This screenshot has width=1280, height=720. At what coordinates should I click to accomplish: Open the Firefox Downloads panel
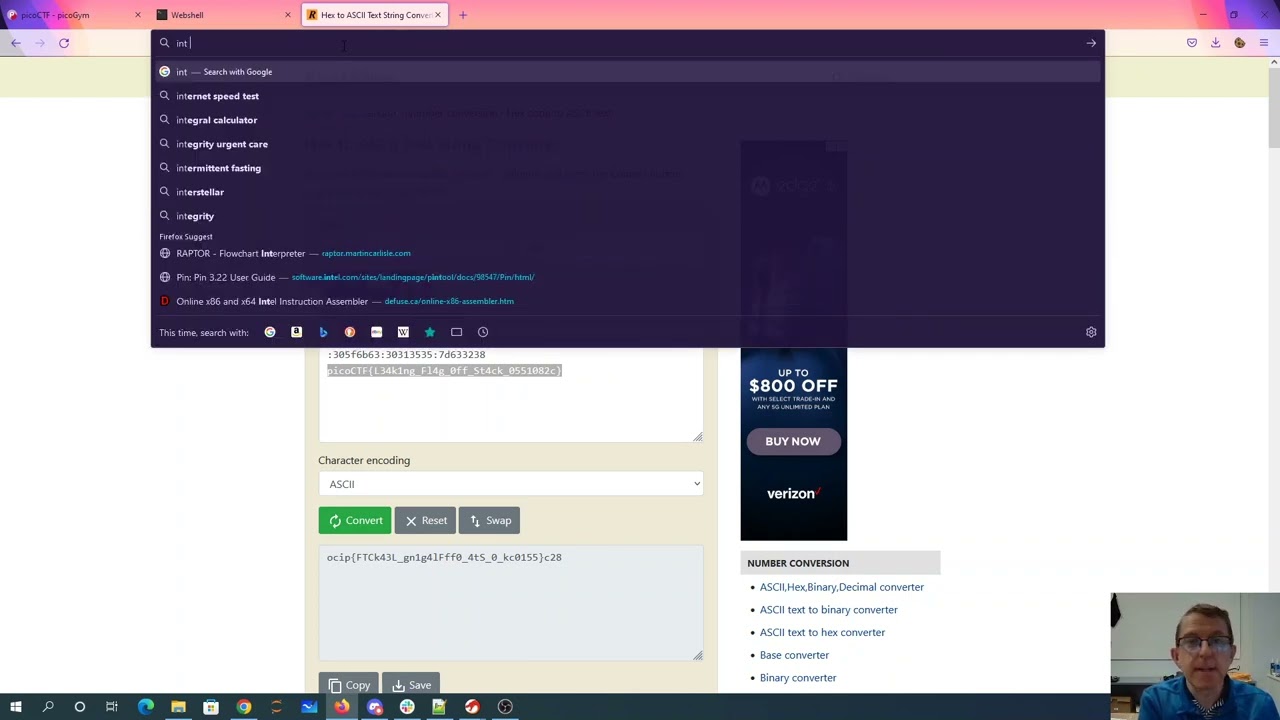pyautogui.click(x=1215, y=43)
